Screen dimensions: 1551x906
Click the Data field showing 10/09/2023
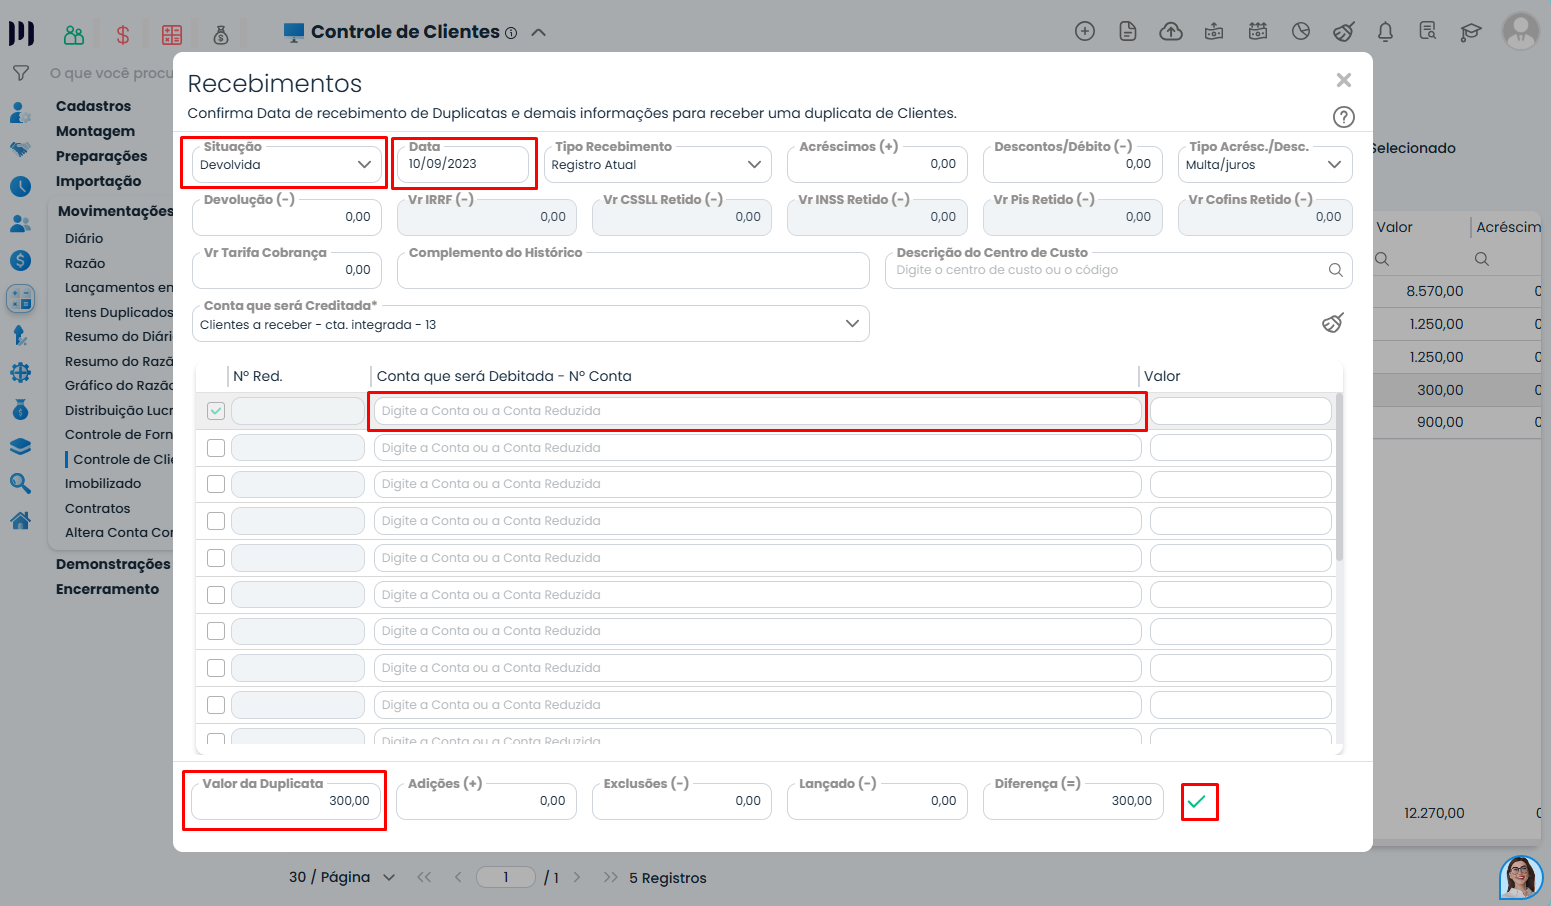pyautogui.click(x=464, y=165)
